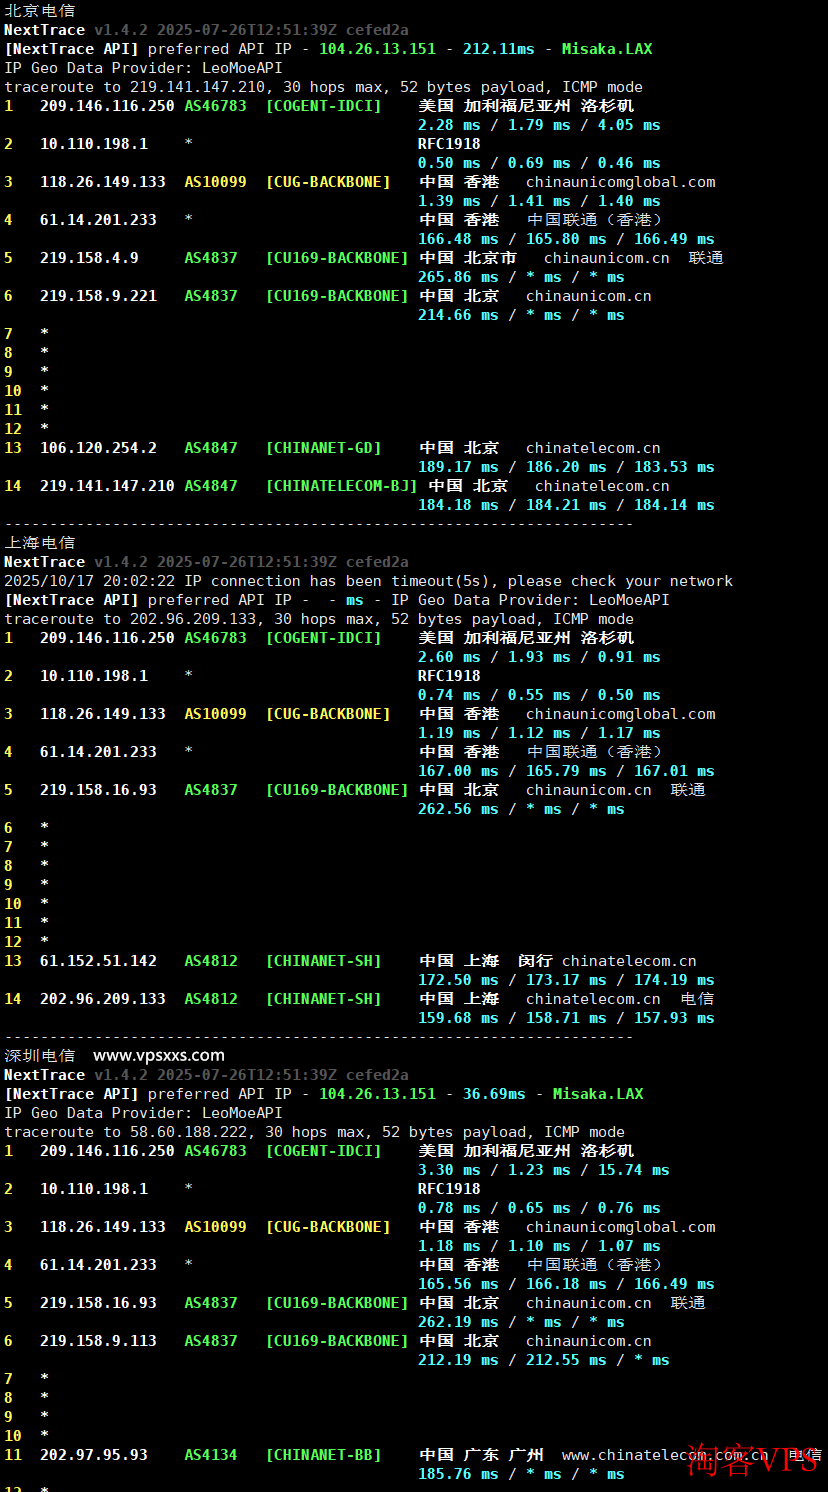Screen dimensions: 828x1492
Task: Select IP address 61.152.51.142
Action: [98, 961]
